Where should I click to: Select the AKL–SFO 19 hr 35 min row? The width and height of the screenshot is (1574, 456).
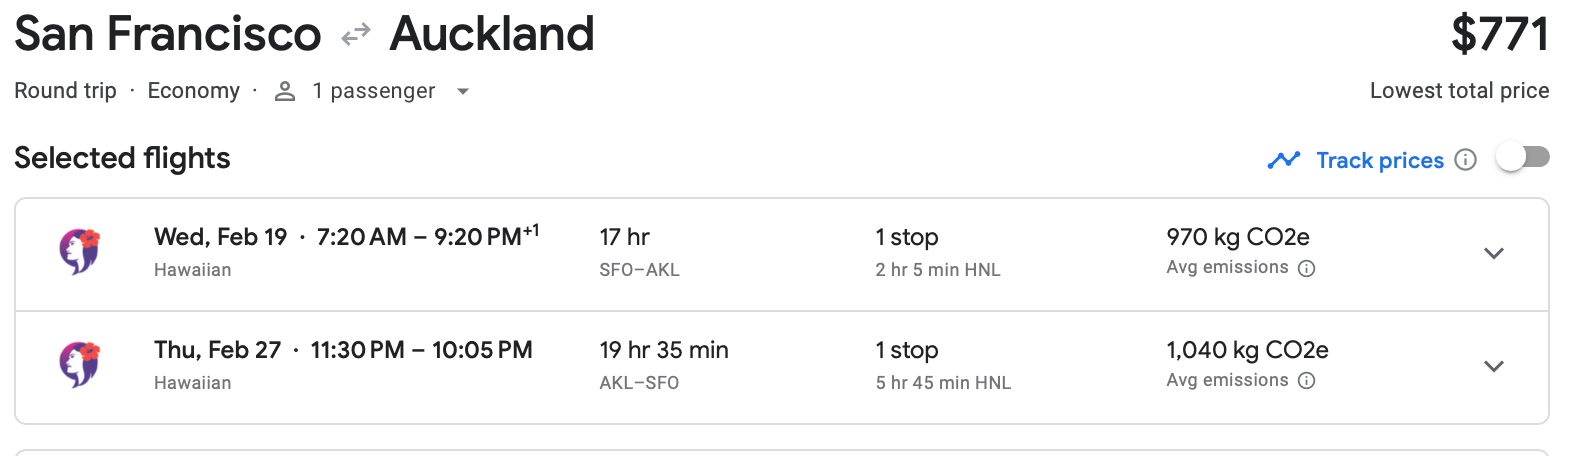(x=663, y=365)
